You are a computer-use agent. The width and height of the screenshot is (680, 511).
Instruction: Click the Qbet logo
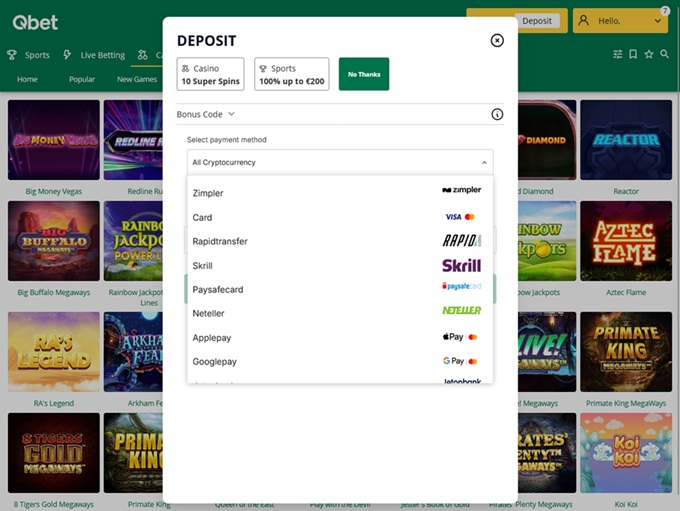point(33,21)
